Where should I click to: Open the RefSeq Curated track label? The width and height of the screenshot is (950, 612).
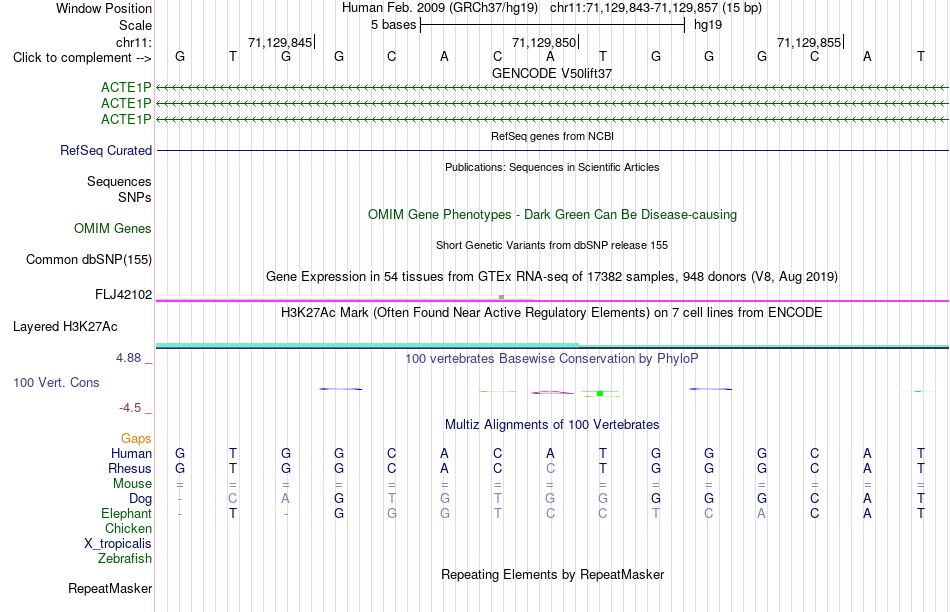[x=106, y=150]
